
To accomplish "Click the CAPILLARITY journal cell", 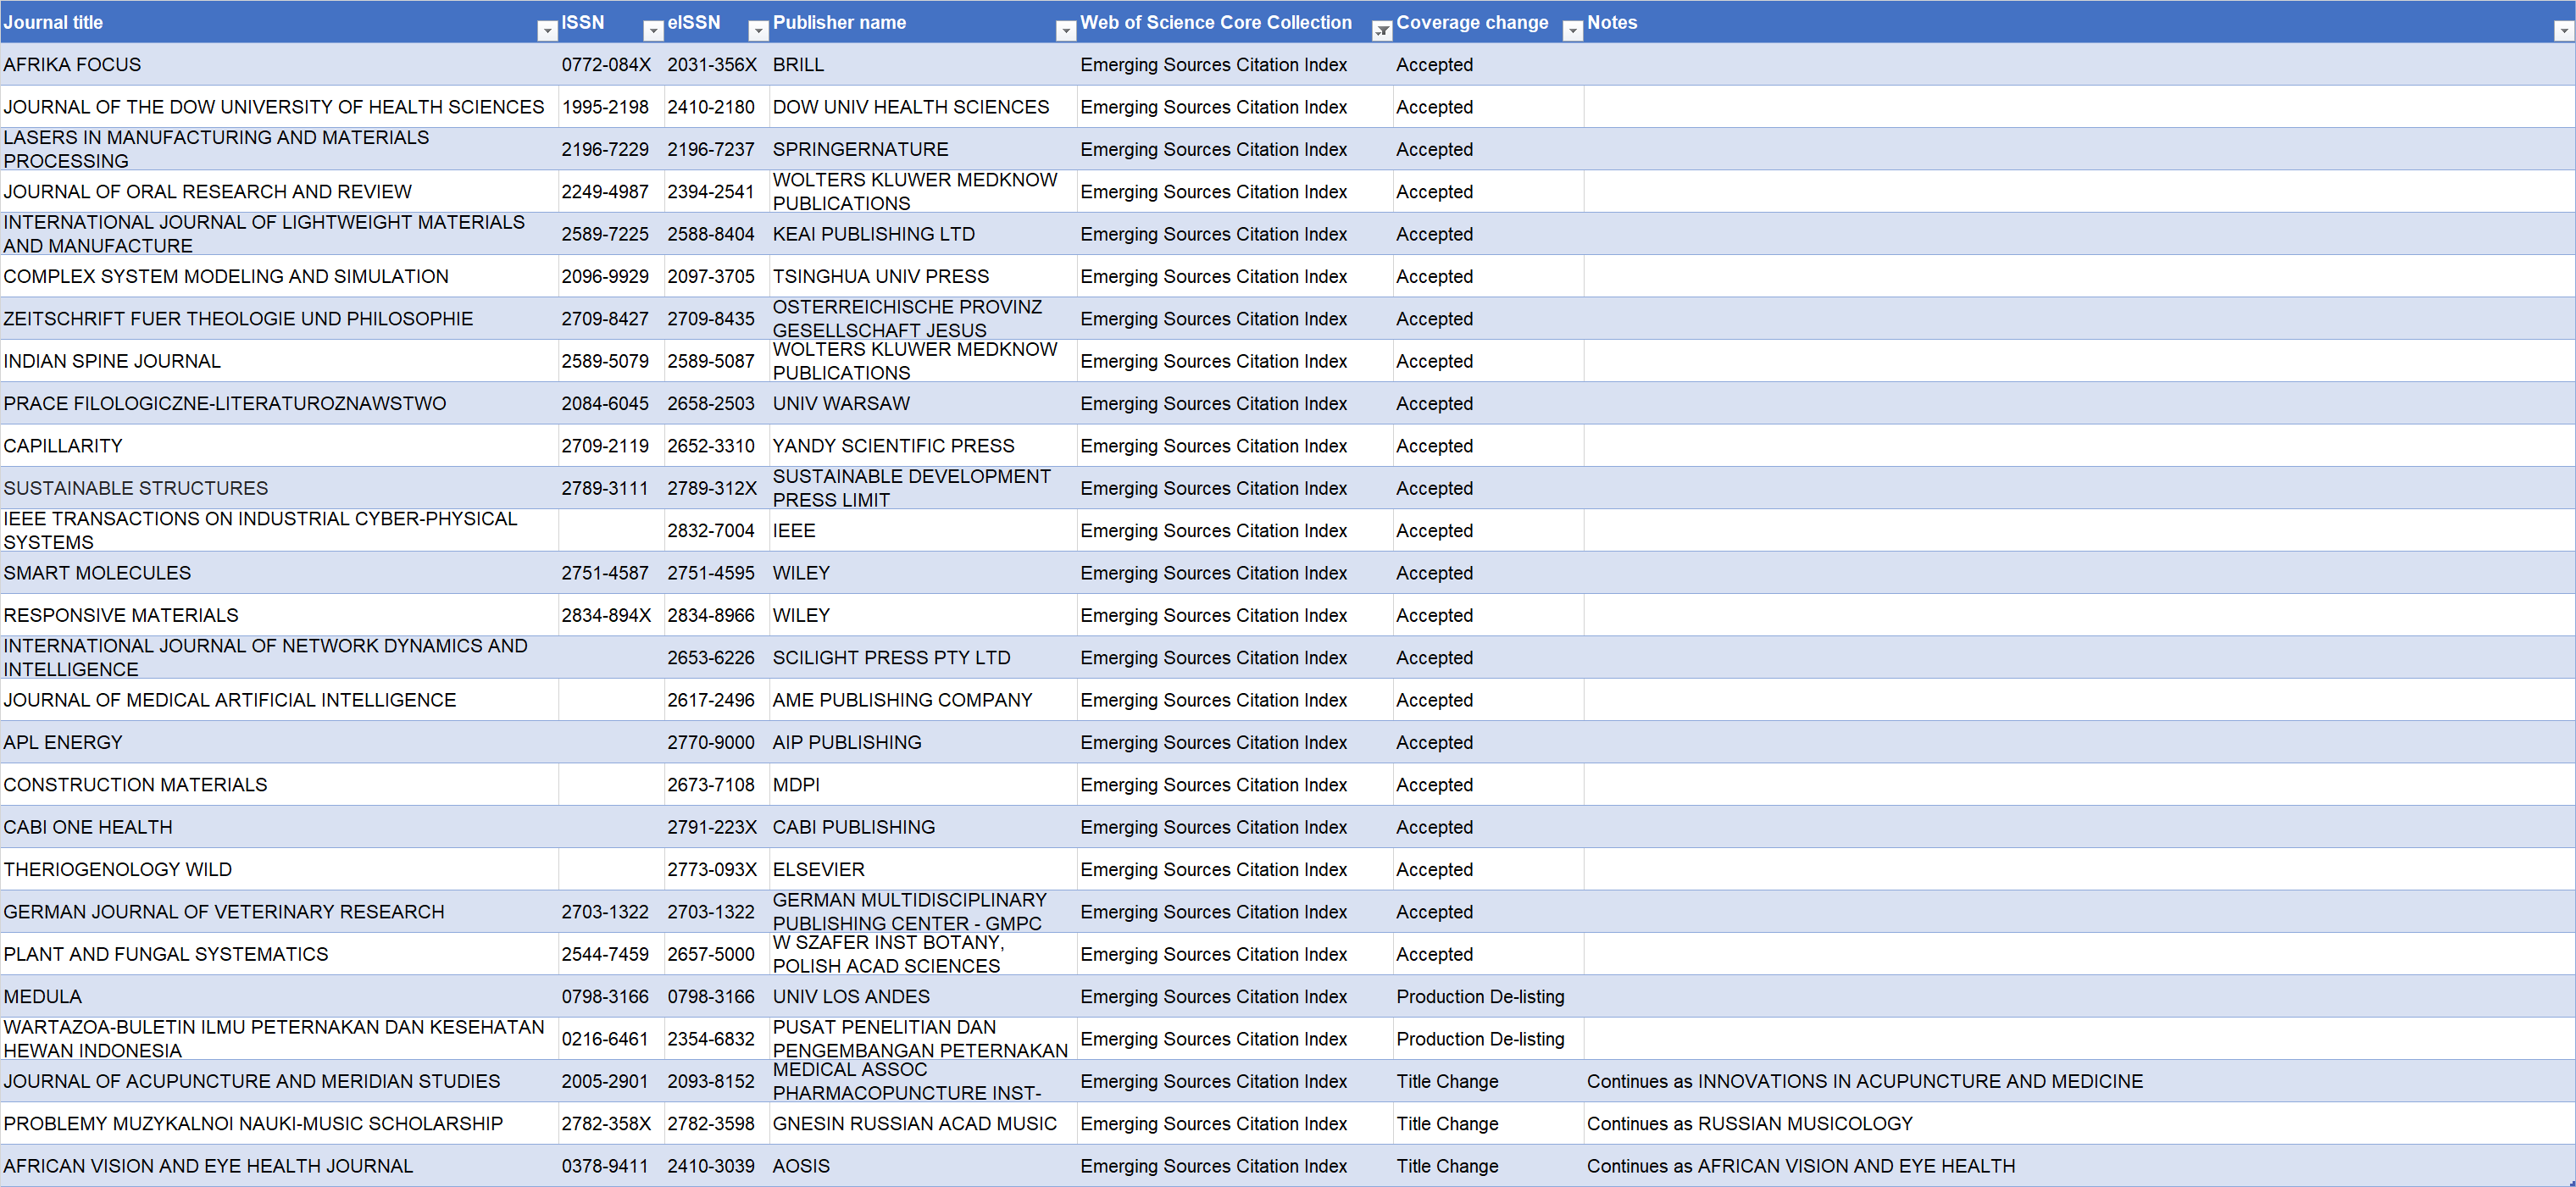I will pos(279,446).
